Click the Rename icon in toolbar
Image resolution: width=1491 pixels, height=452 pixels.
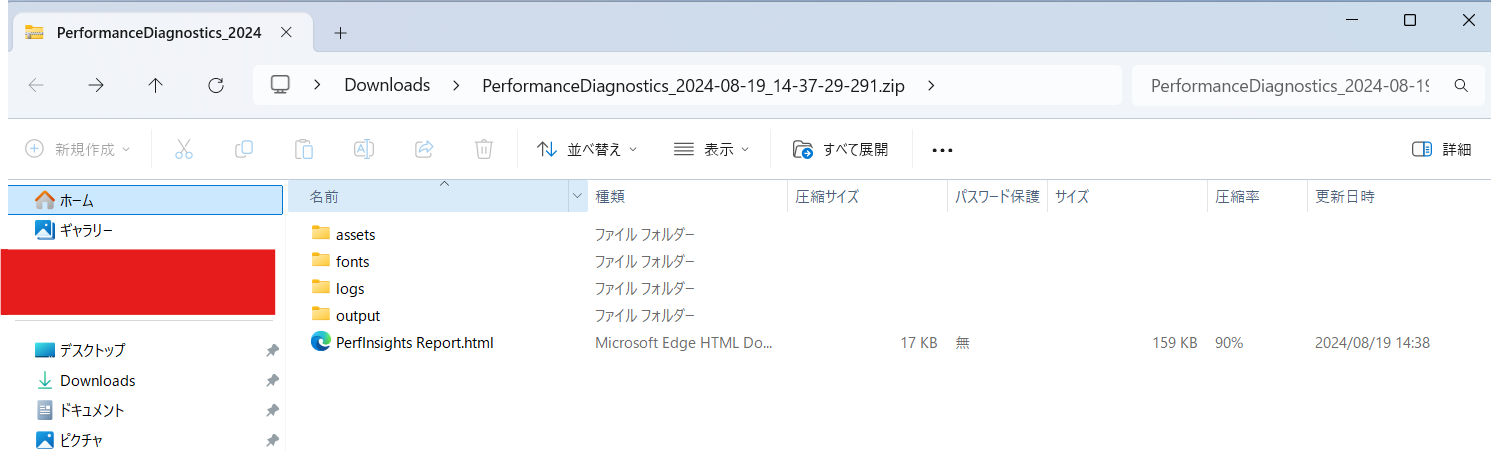tap(364, 149)
